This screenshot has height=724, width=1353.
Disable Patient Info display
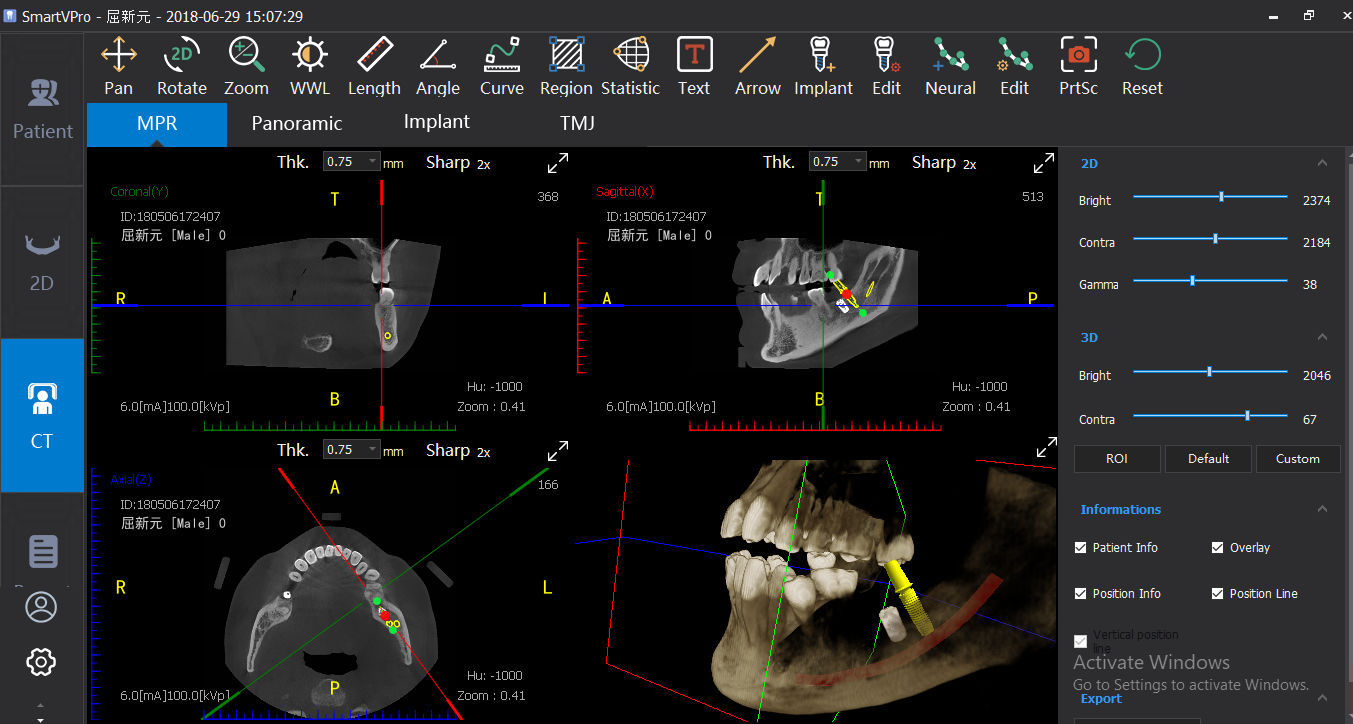coord(1080,547)
